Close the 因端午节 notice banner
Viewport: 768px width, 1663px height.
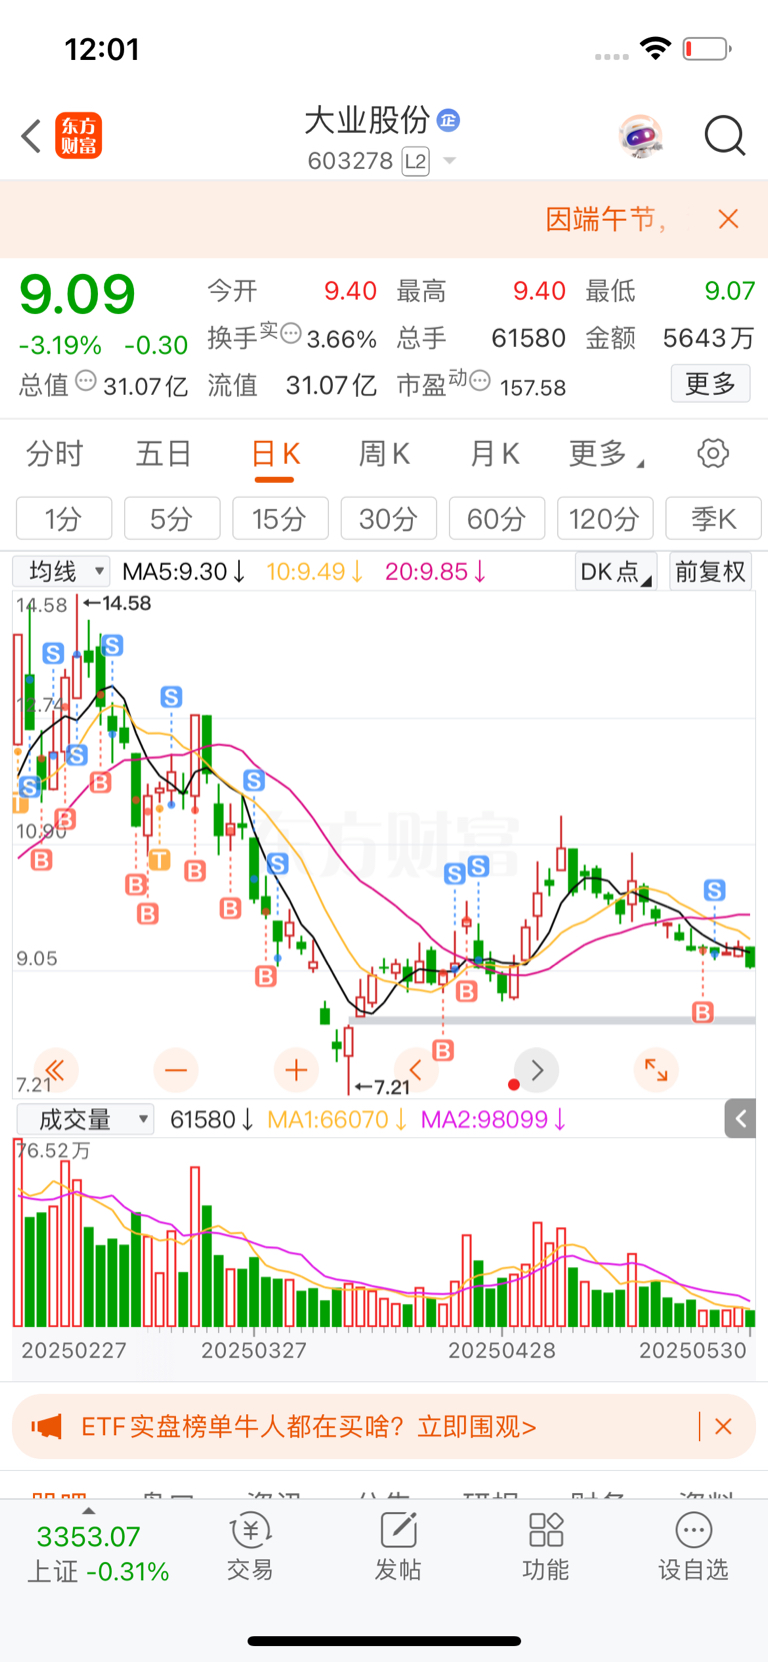click(728, 219)
